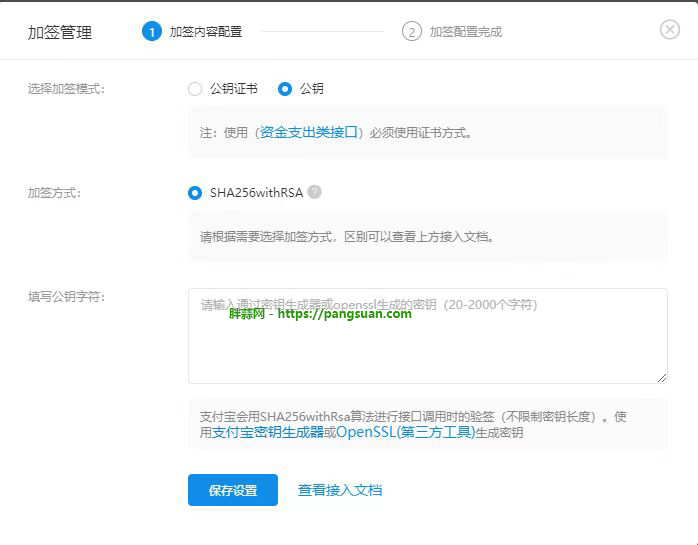Image resolution: width=698 pixels, height=545 pixels.
Task: Click the text area resize handle
Action: pyautogui.click(x=662, y=378)
